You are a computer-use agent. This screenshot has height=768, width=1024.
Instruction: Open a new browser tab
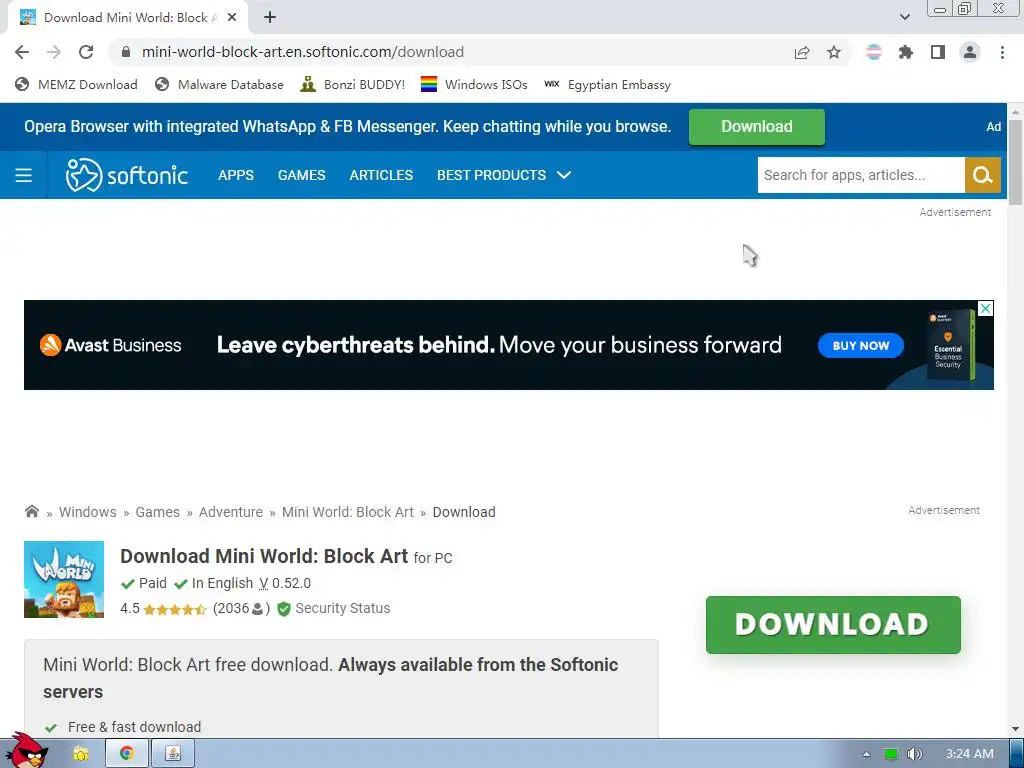pos(270,18)
